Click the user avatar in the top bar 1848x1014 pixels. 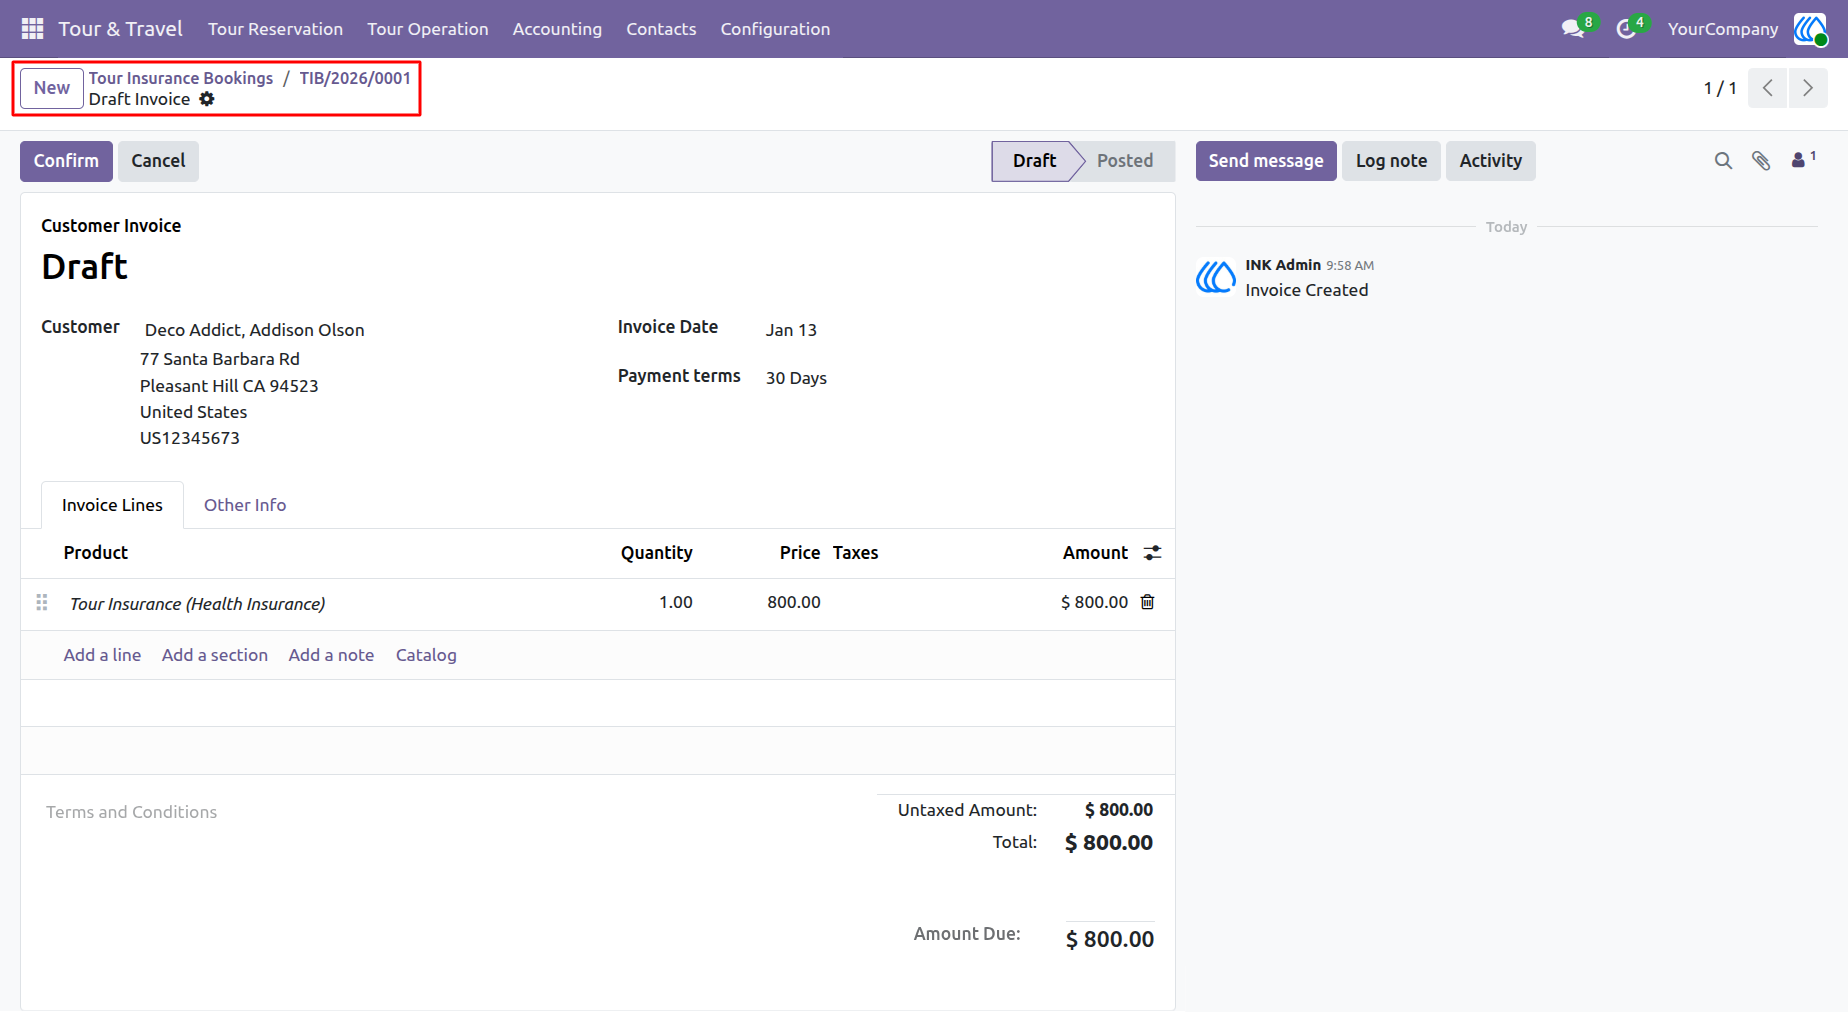click(1810, 29)
